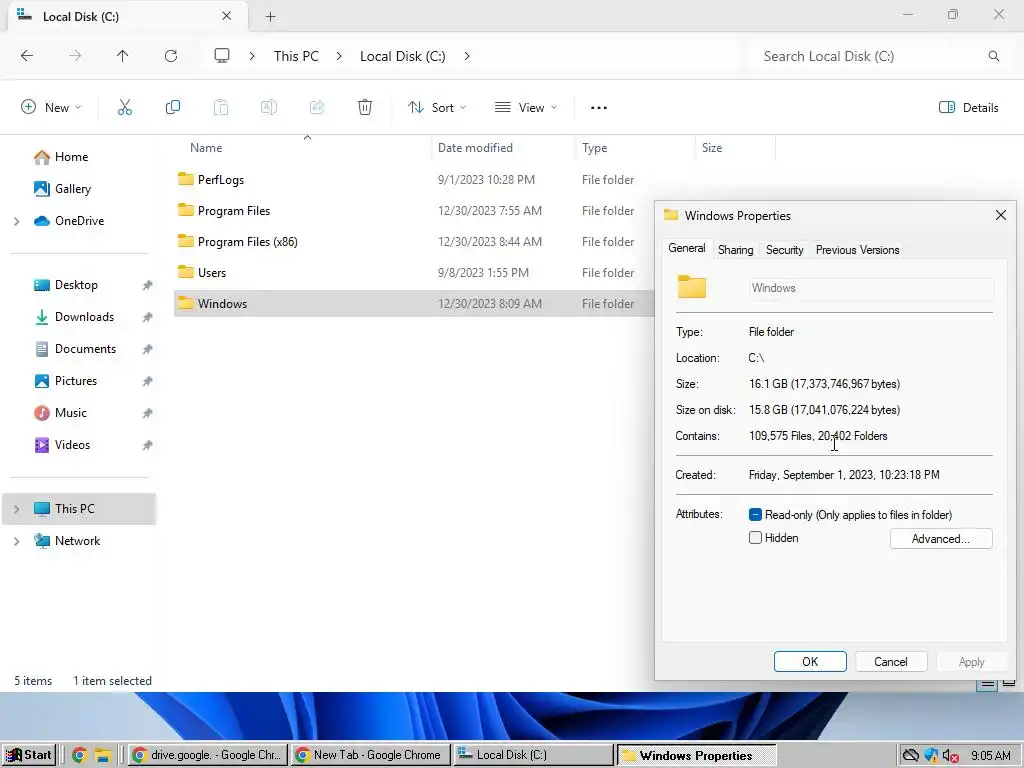Sort by Date modified column header
The height and width of the screenshot is (768, 1024).
503,148
